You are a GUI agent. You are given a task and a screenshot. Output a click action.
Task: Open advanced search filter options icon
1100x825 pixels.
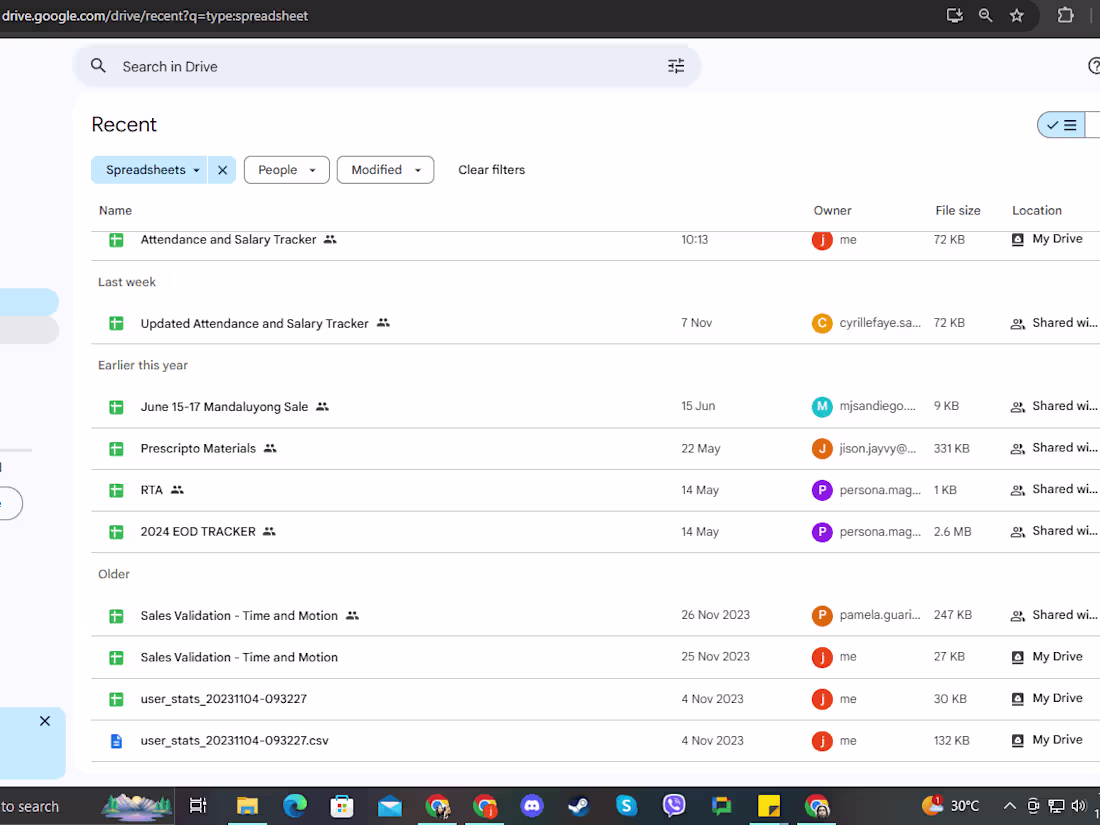(x=676, y=66)
